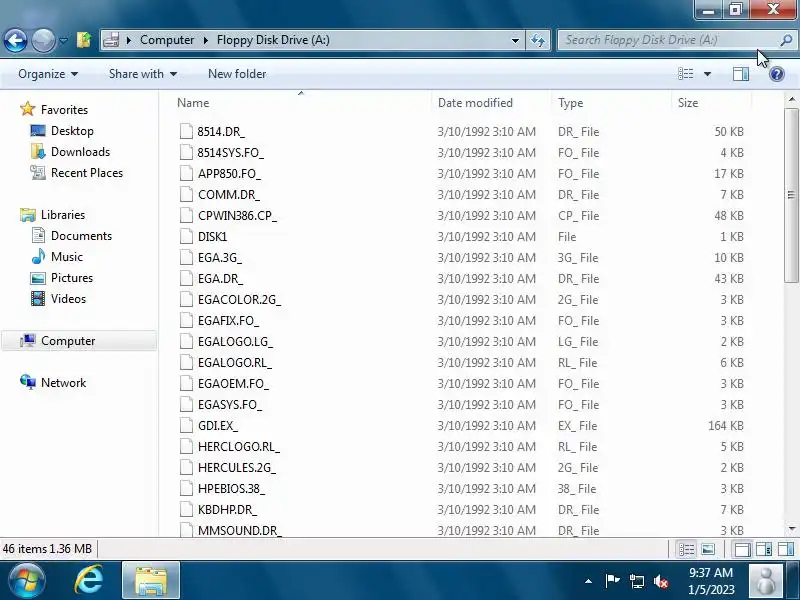800x600 pixels.
Task: Expand arrow after Computer in breadcrumb
Action: coord(206,40)
